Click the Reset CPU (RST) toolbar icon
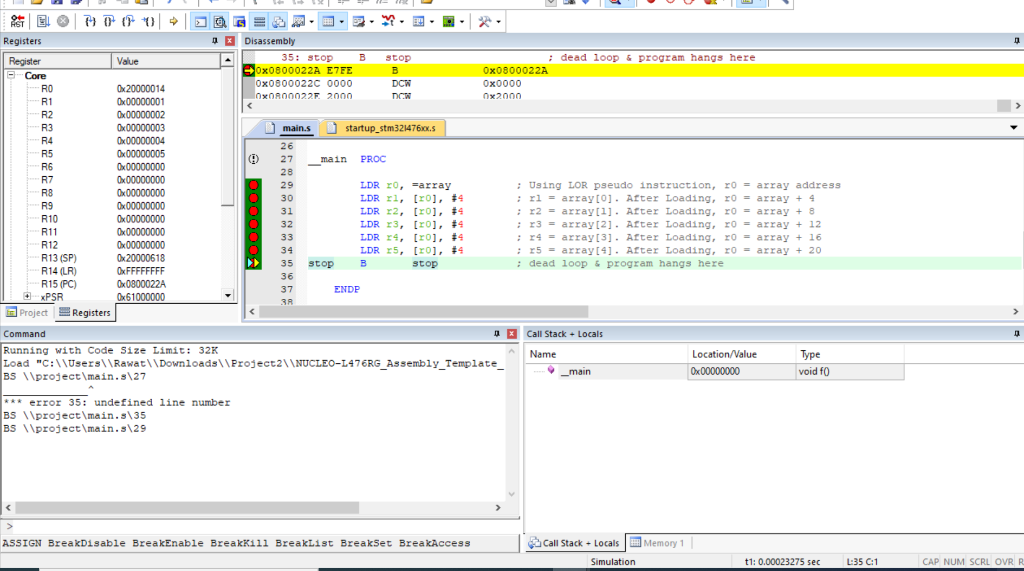The height and width of the screenshot is (571, 1024). tap(17, 21)
